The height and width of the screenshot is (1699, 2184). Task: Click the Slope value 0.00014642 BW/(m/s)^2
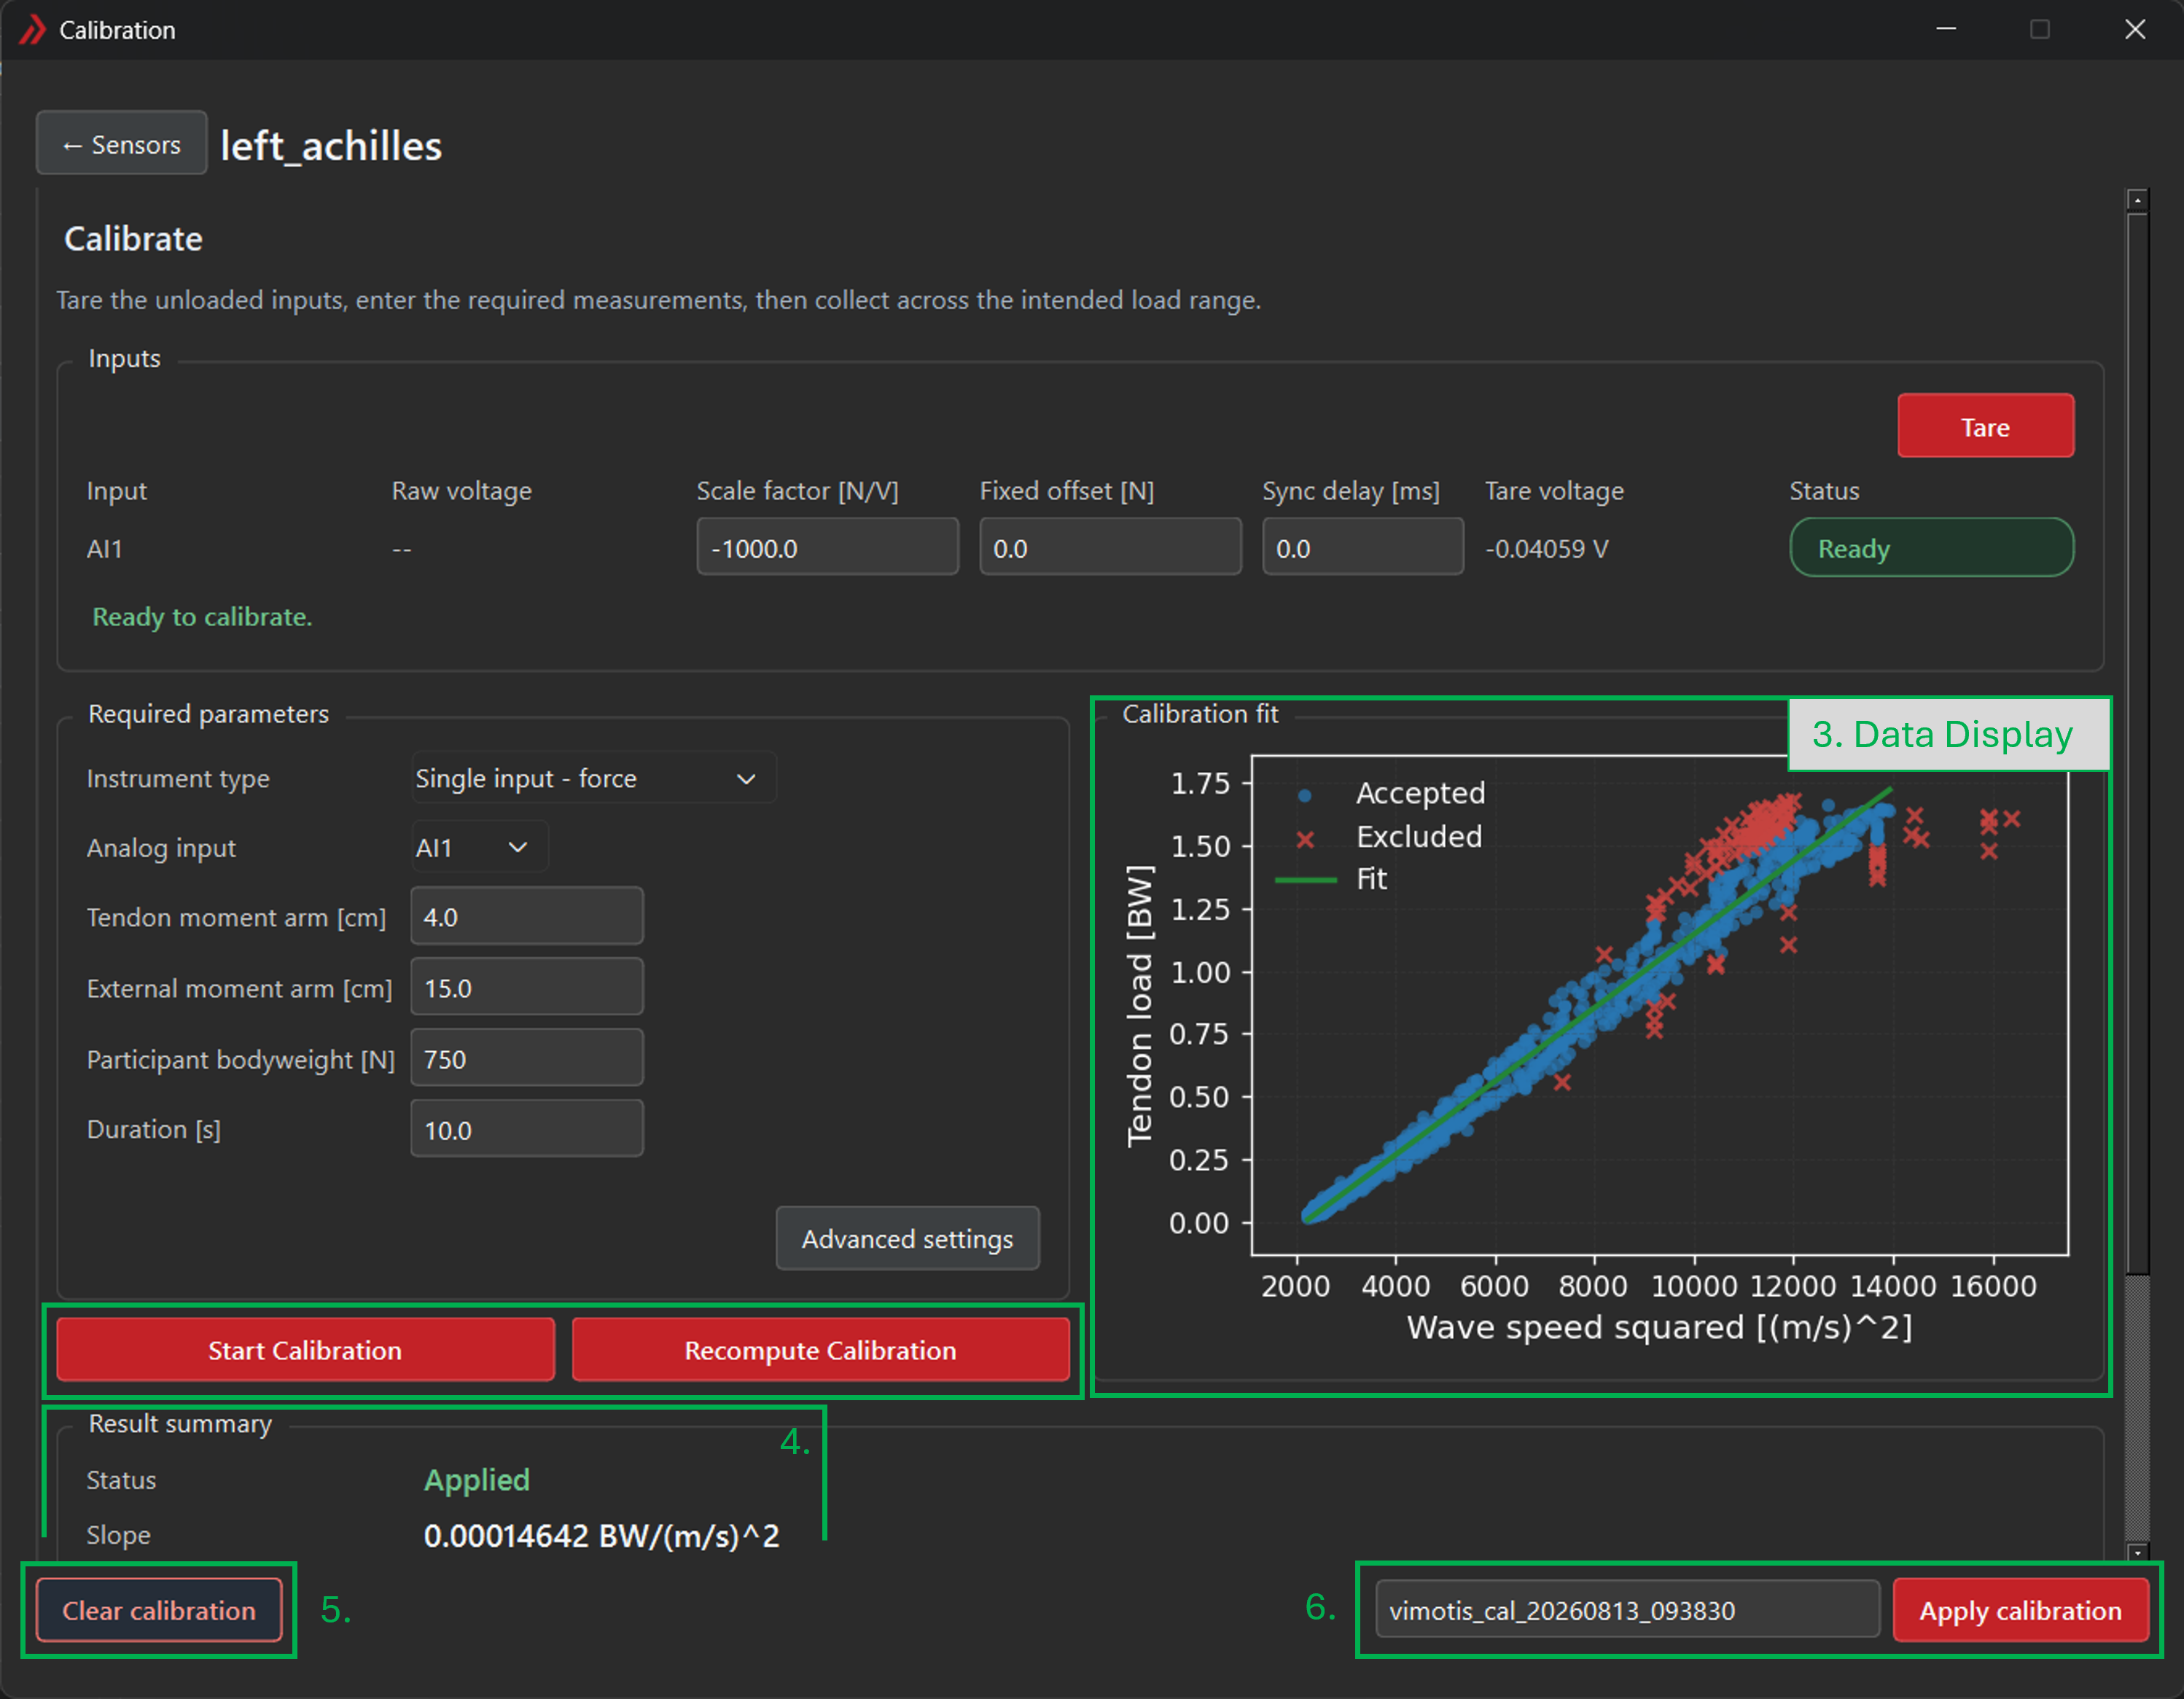tap(601, 1536)
